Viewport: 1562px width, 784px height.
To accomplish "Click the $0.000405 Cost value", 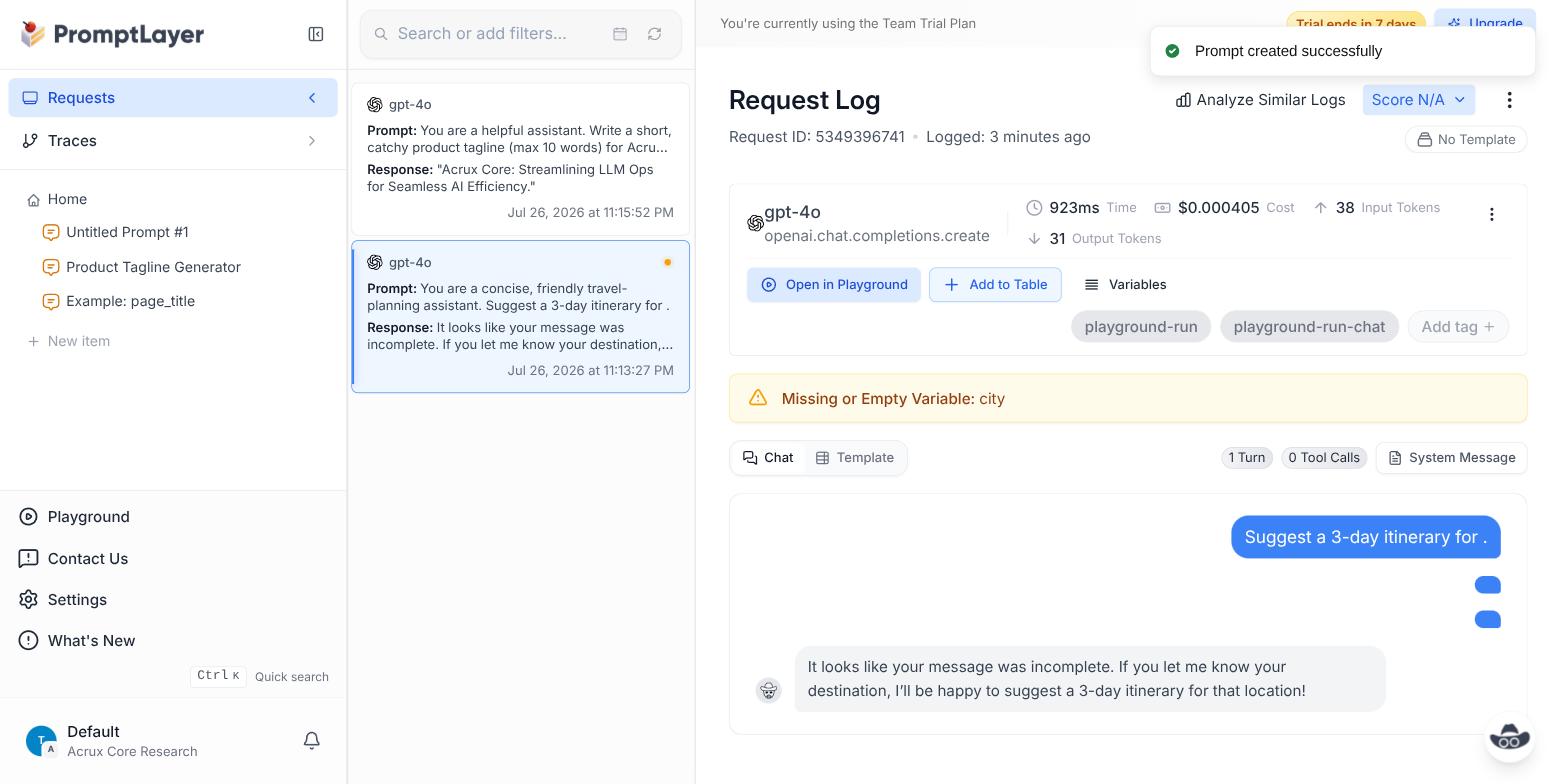I will pos(1218,208).
